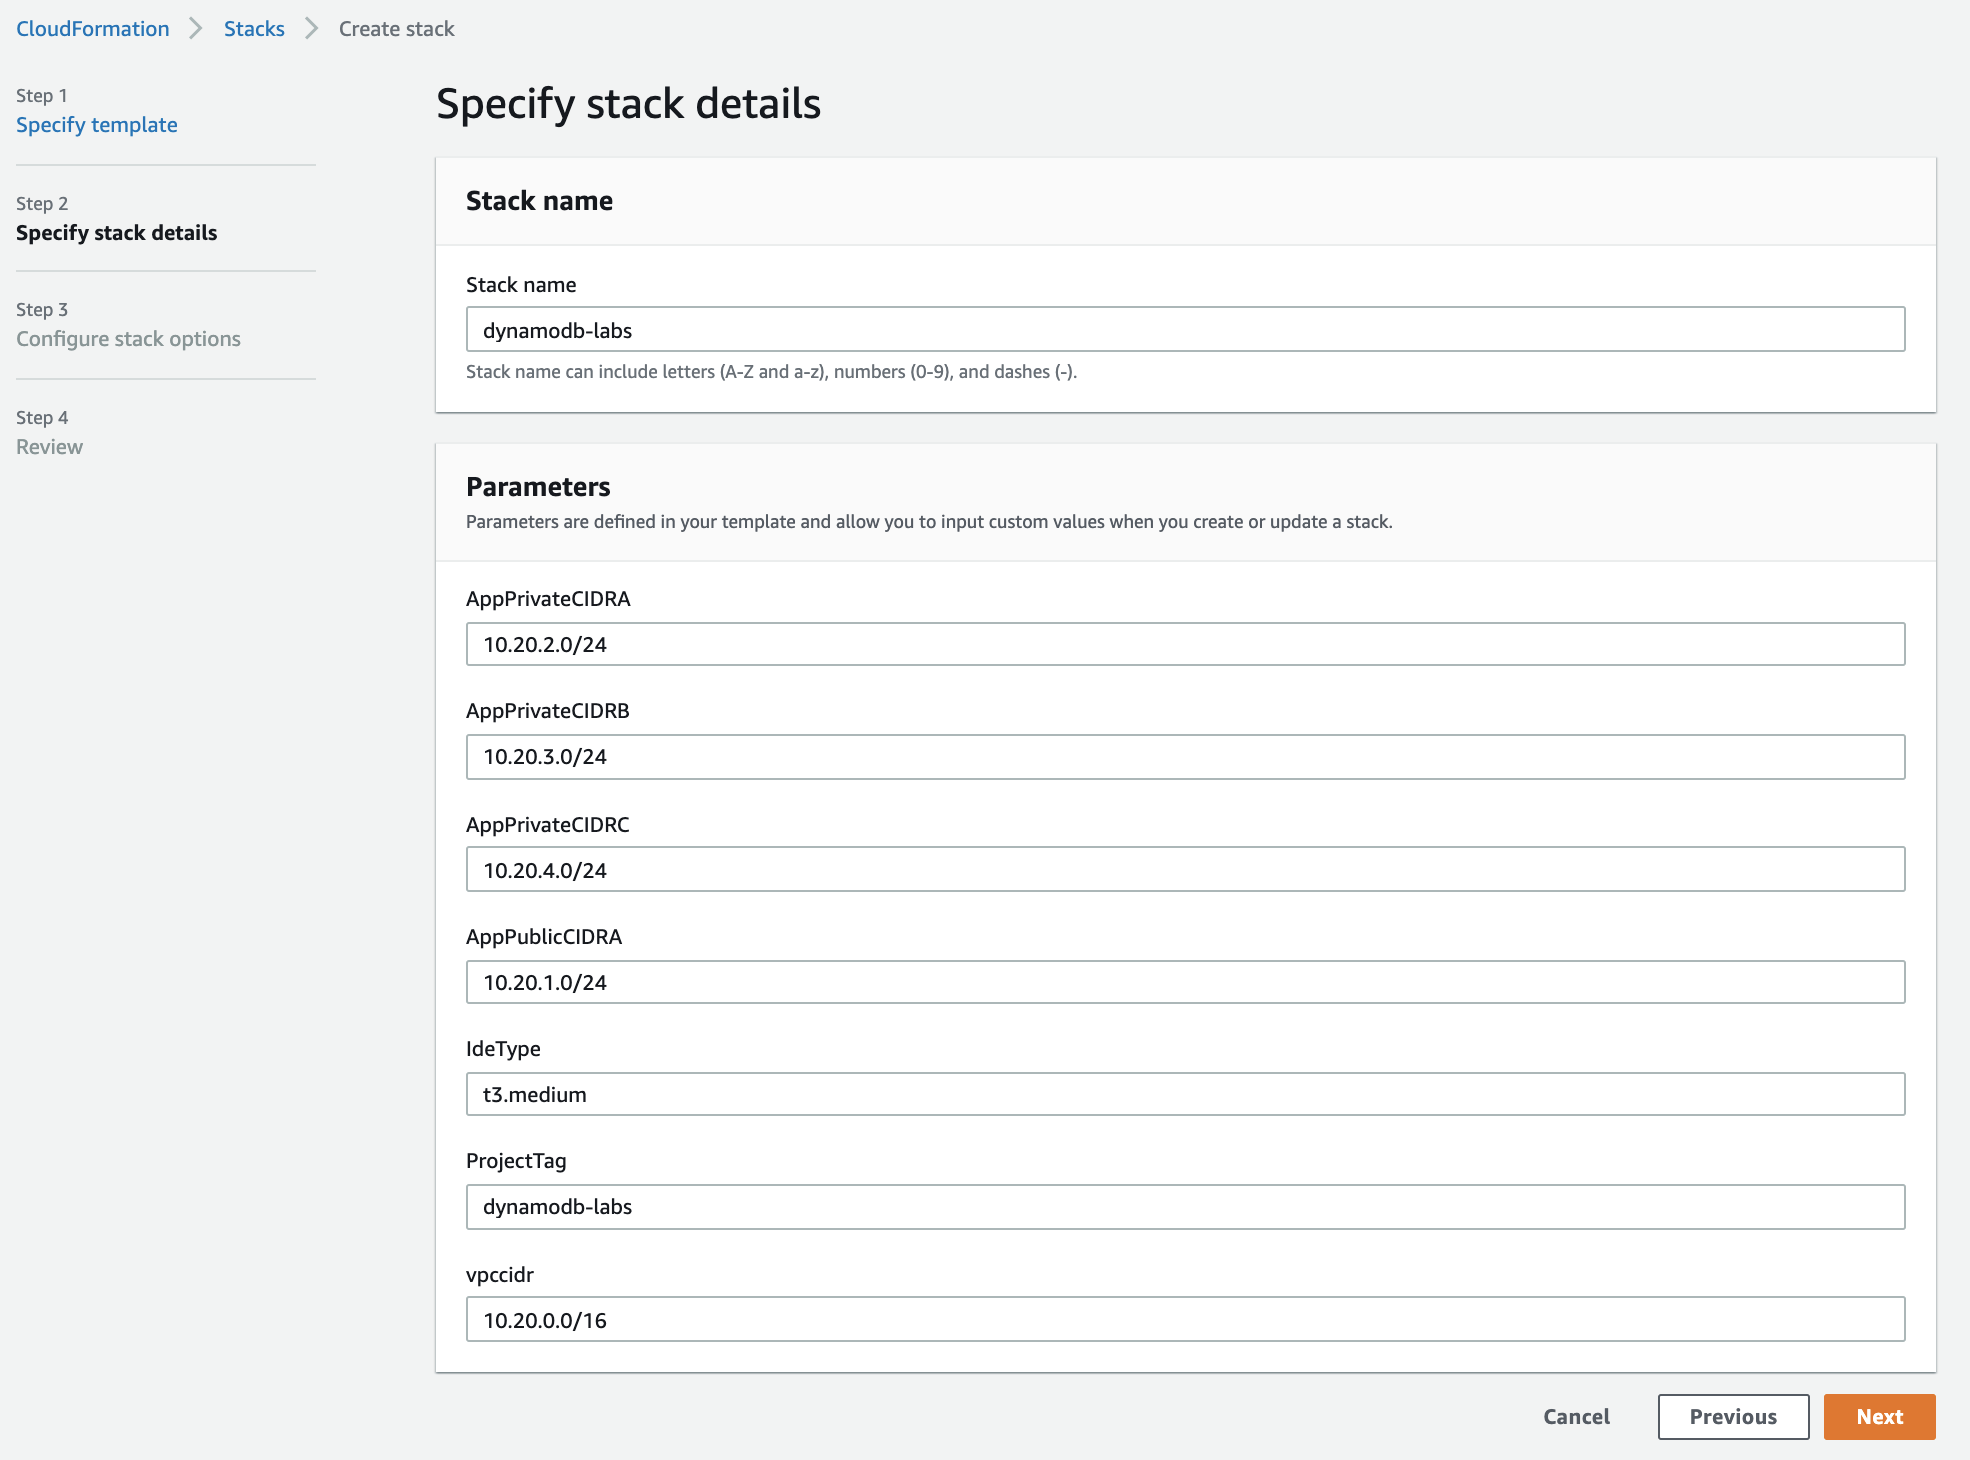Select the ProjectTag label

(516, 1161)
